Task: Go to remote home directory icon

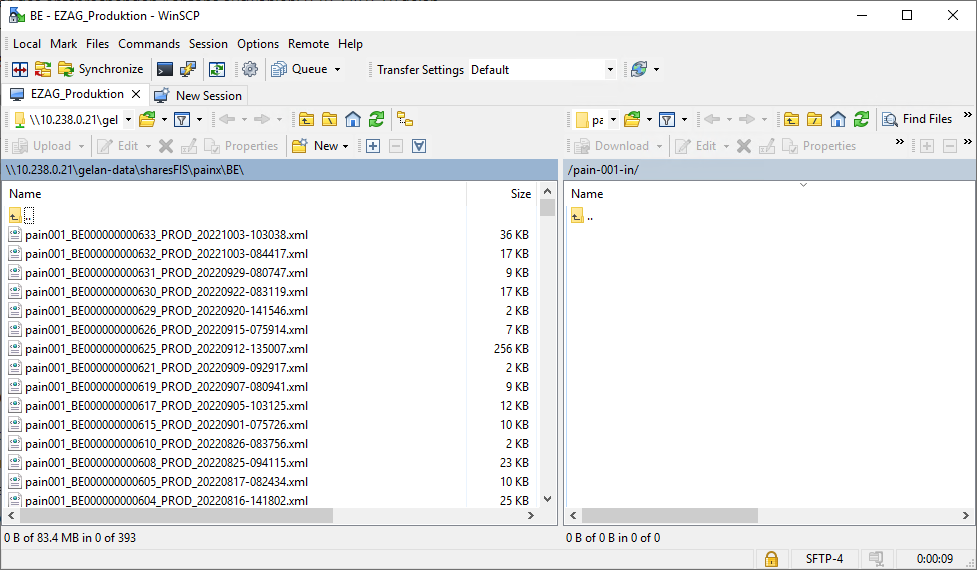Action: [838, 120]
